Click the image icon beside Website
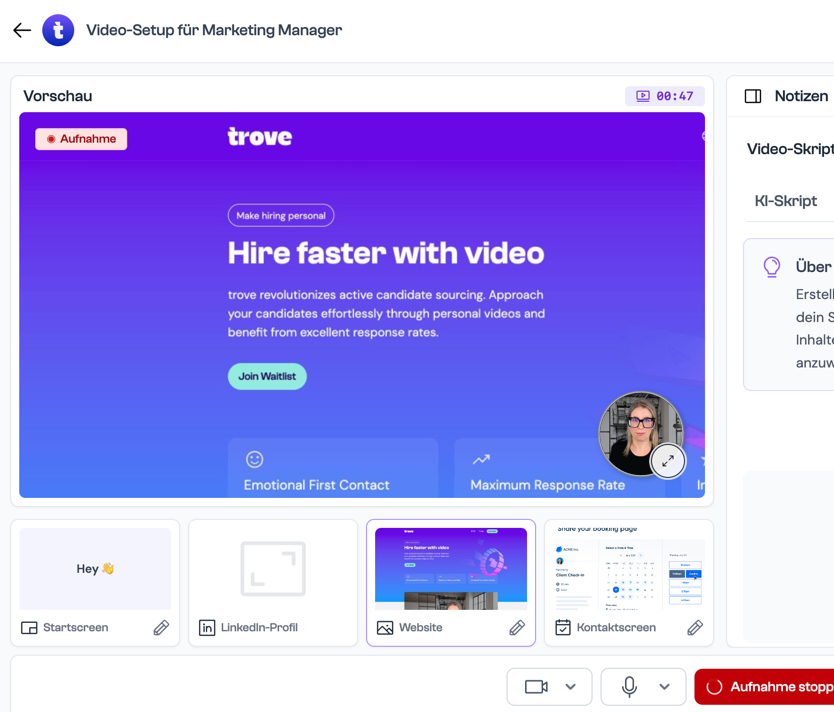The width and height of the screenshot is (834, 712). [385, 628]
